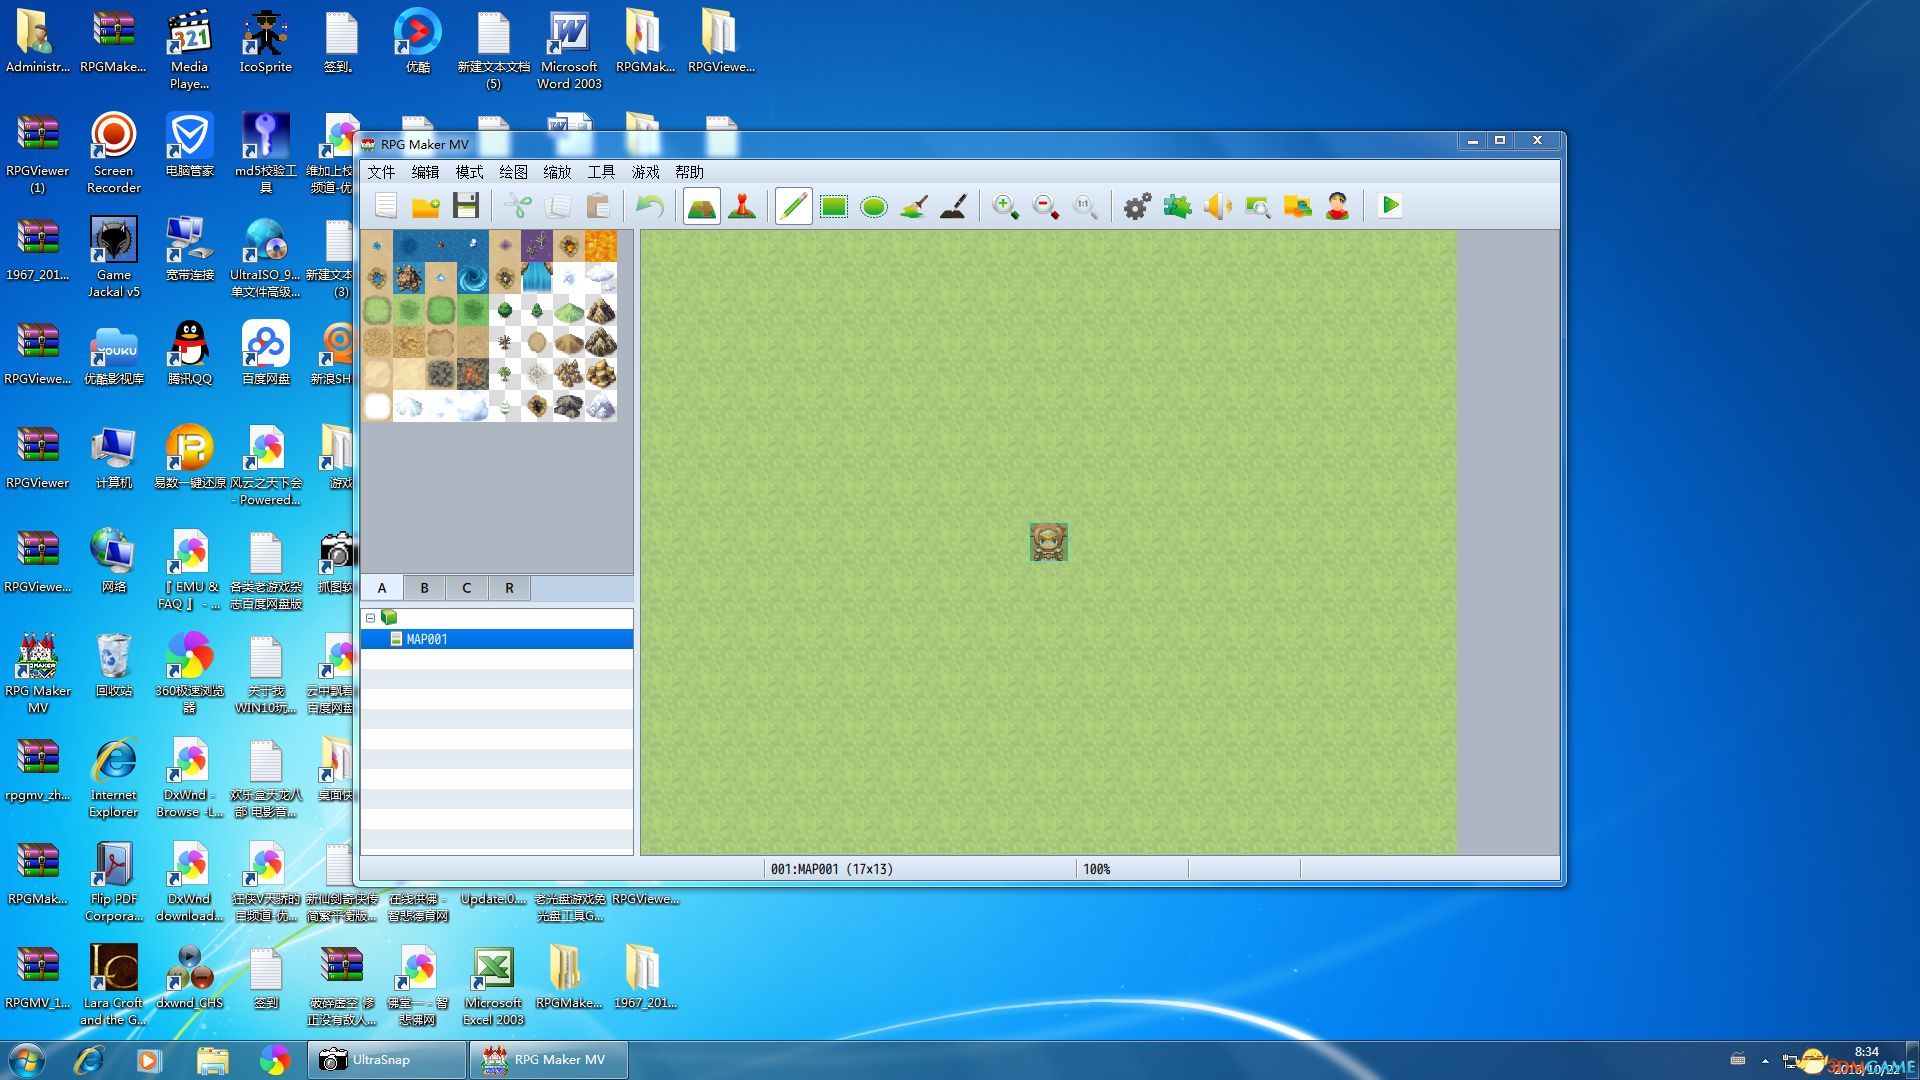Select the Pencil drawing tool

pos(794,206)
